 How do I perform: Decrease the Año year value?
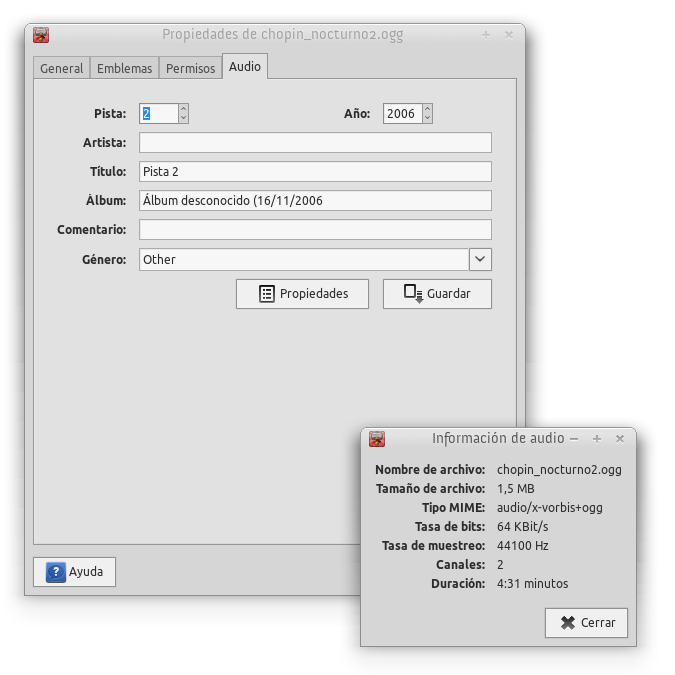[x=427, y=118]
